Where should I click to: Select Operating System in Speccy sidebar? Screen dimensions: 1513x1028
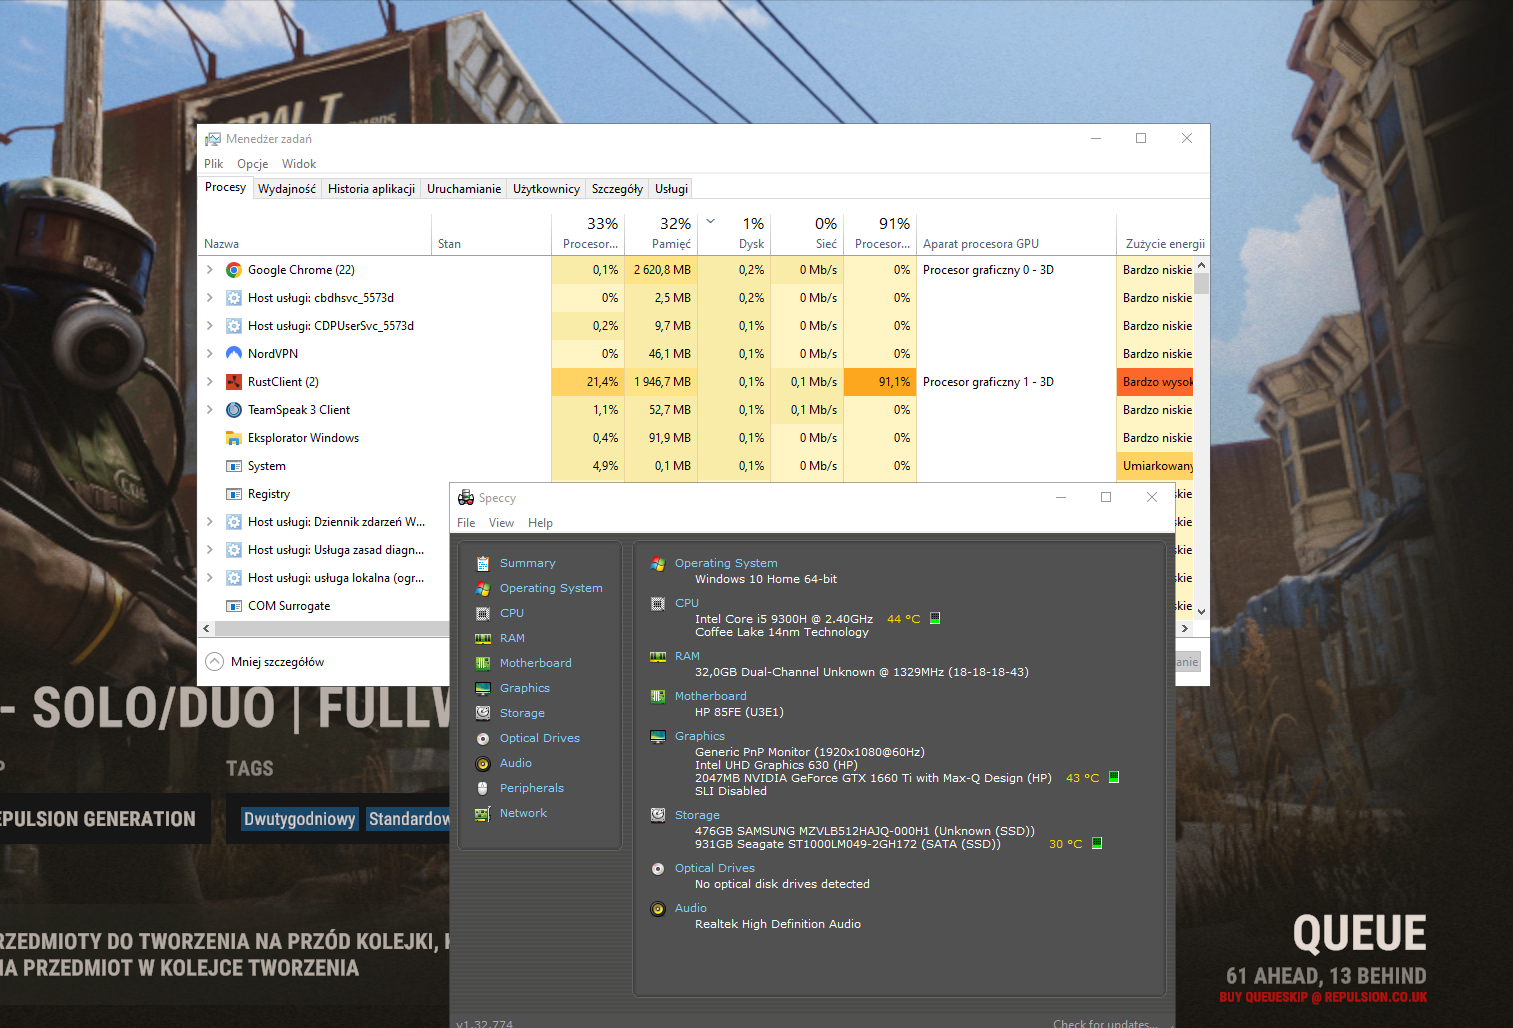tap(550, 587)
